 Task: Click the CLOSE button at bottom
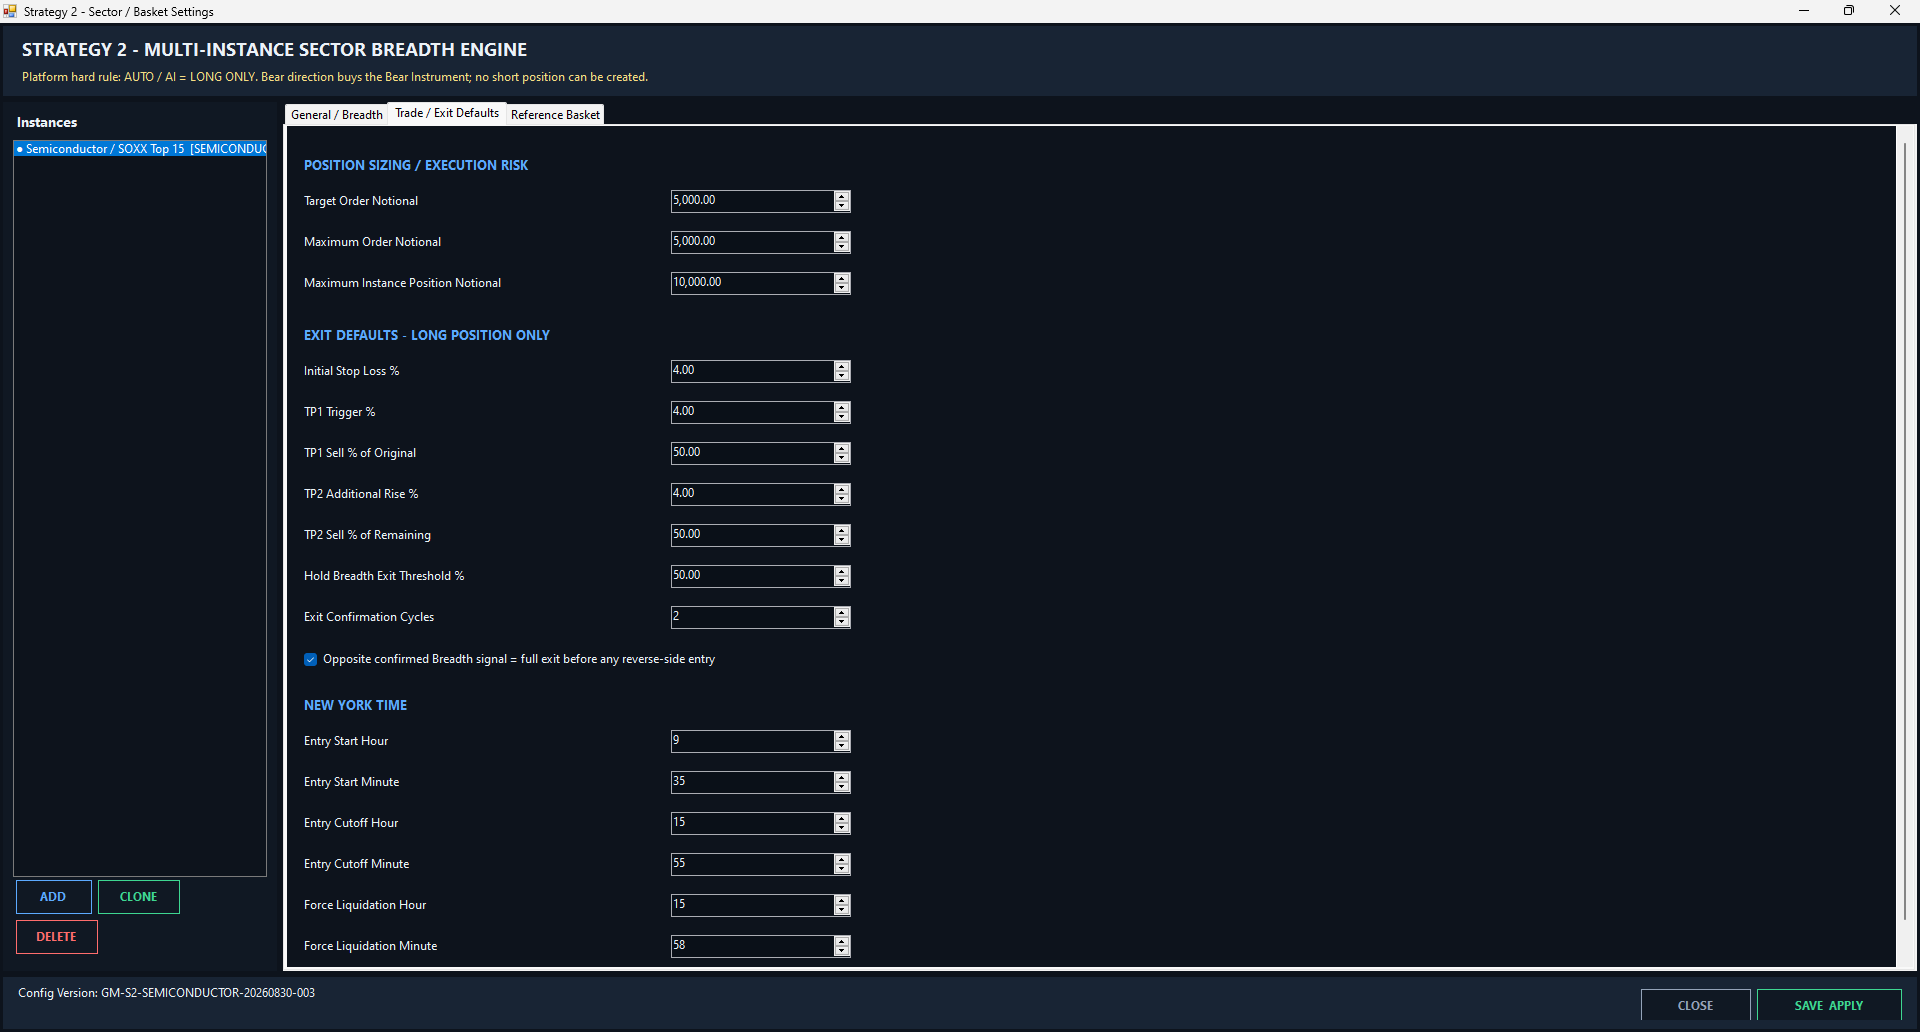1695,1005
